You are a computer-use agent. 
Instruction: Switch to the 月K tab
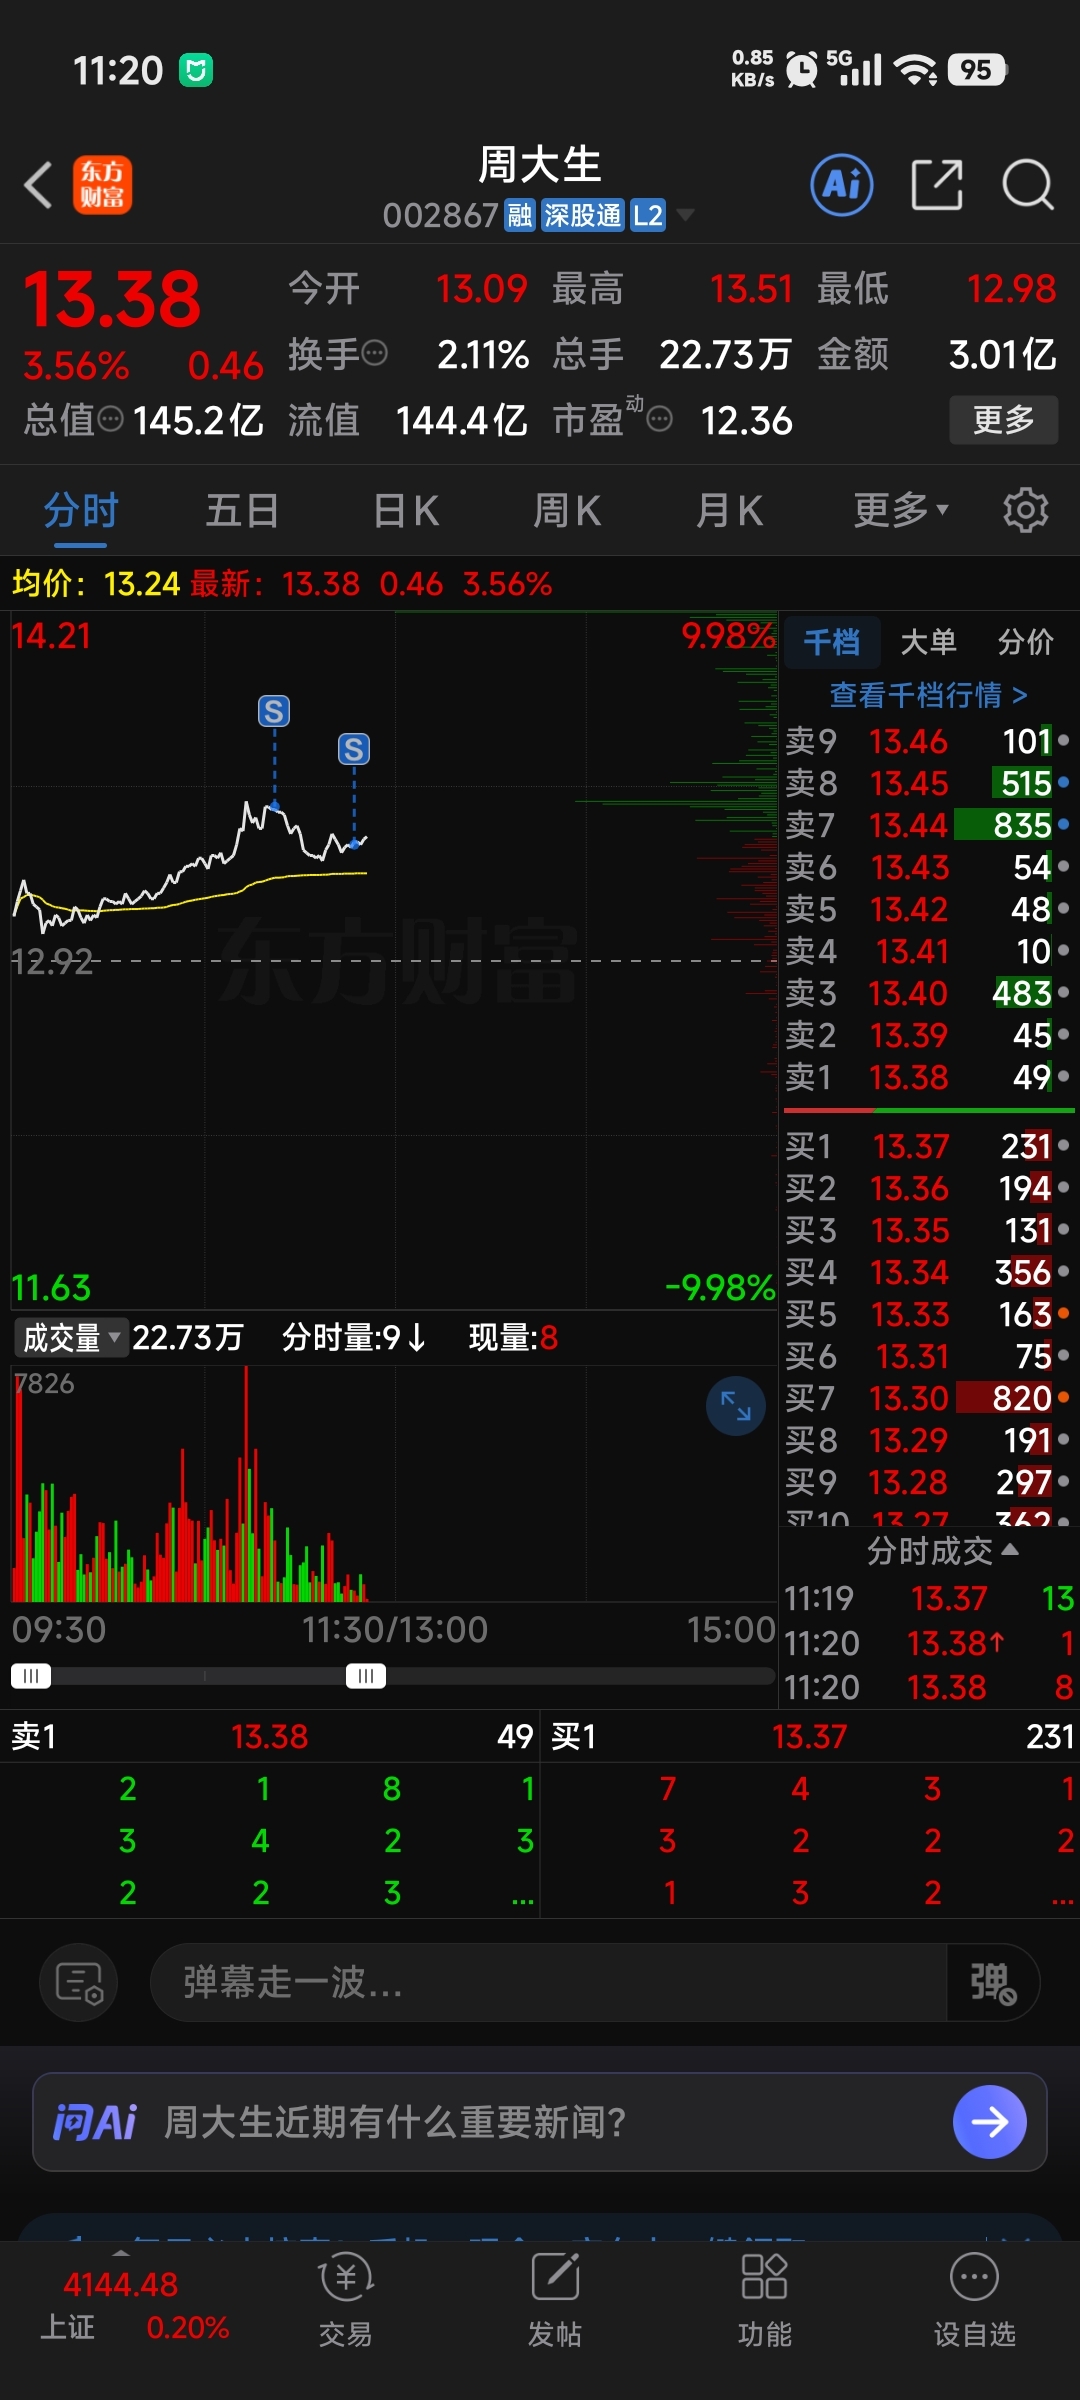(x=729, y=510)
